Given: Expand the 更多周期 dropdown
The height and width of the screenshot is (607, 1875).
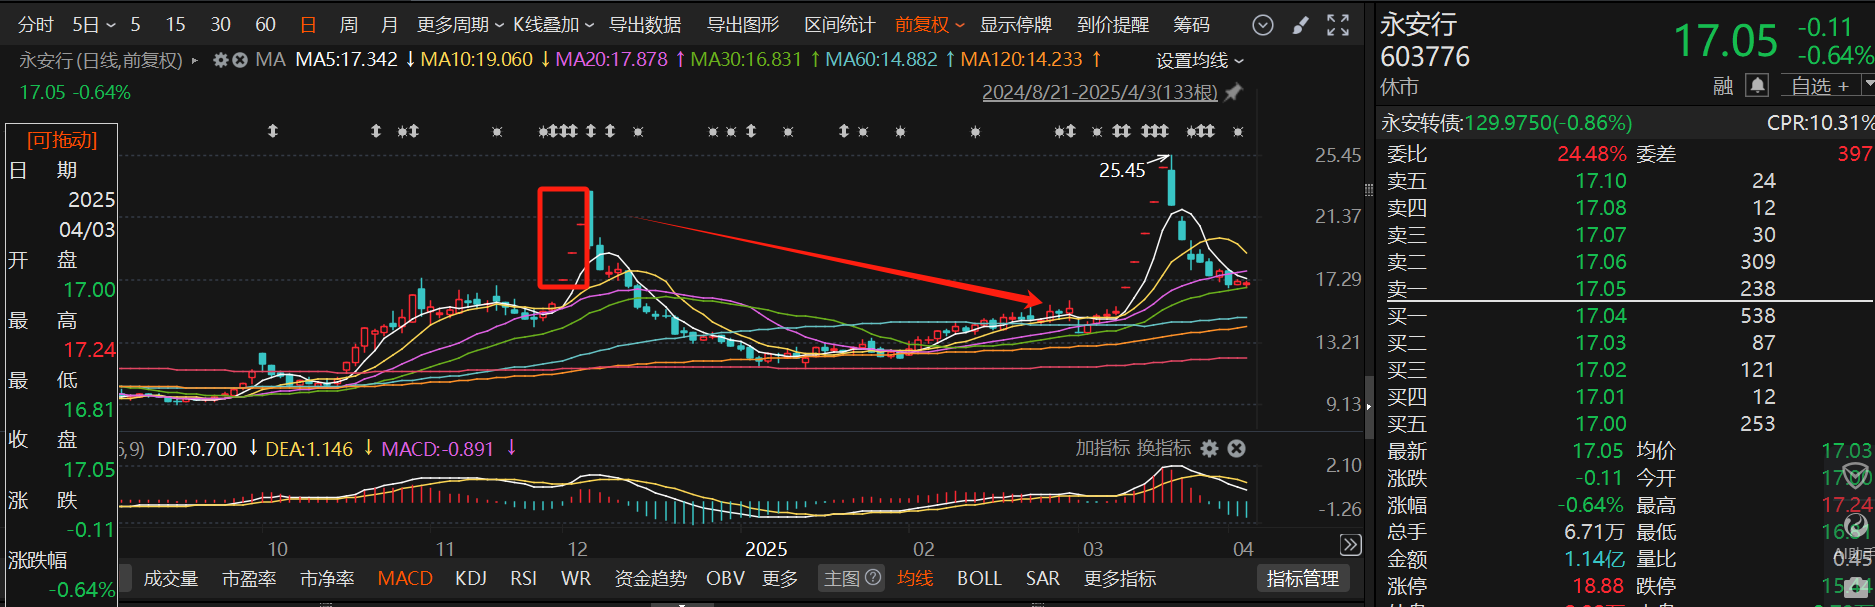Looking at the screenshot, I should coord(459,25).
